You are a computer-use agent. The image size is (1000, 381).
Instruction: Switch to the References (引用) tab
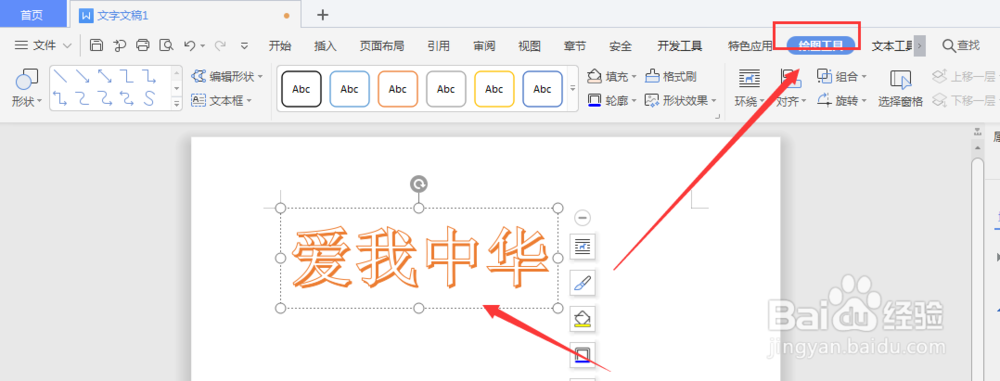[x=438, y=45]
